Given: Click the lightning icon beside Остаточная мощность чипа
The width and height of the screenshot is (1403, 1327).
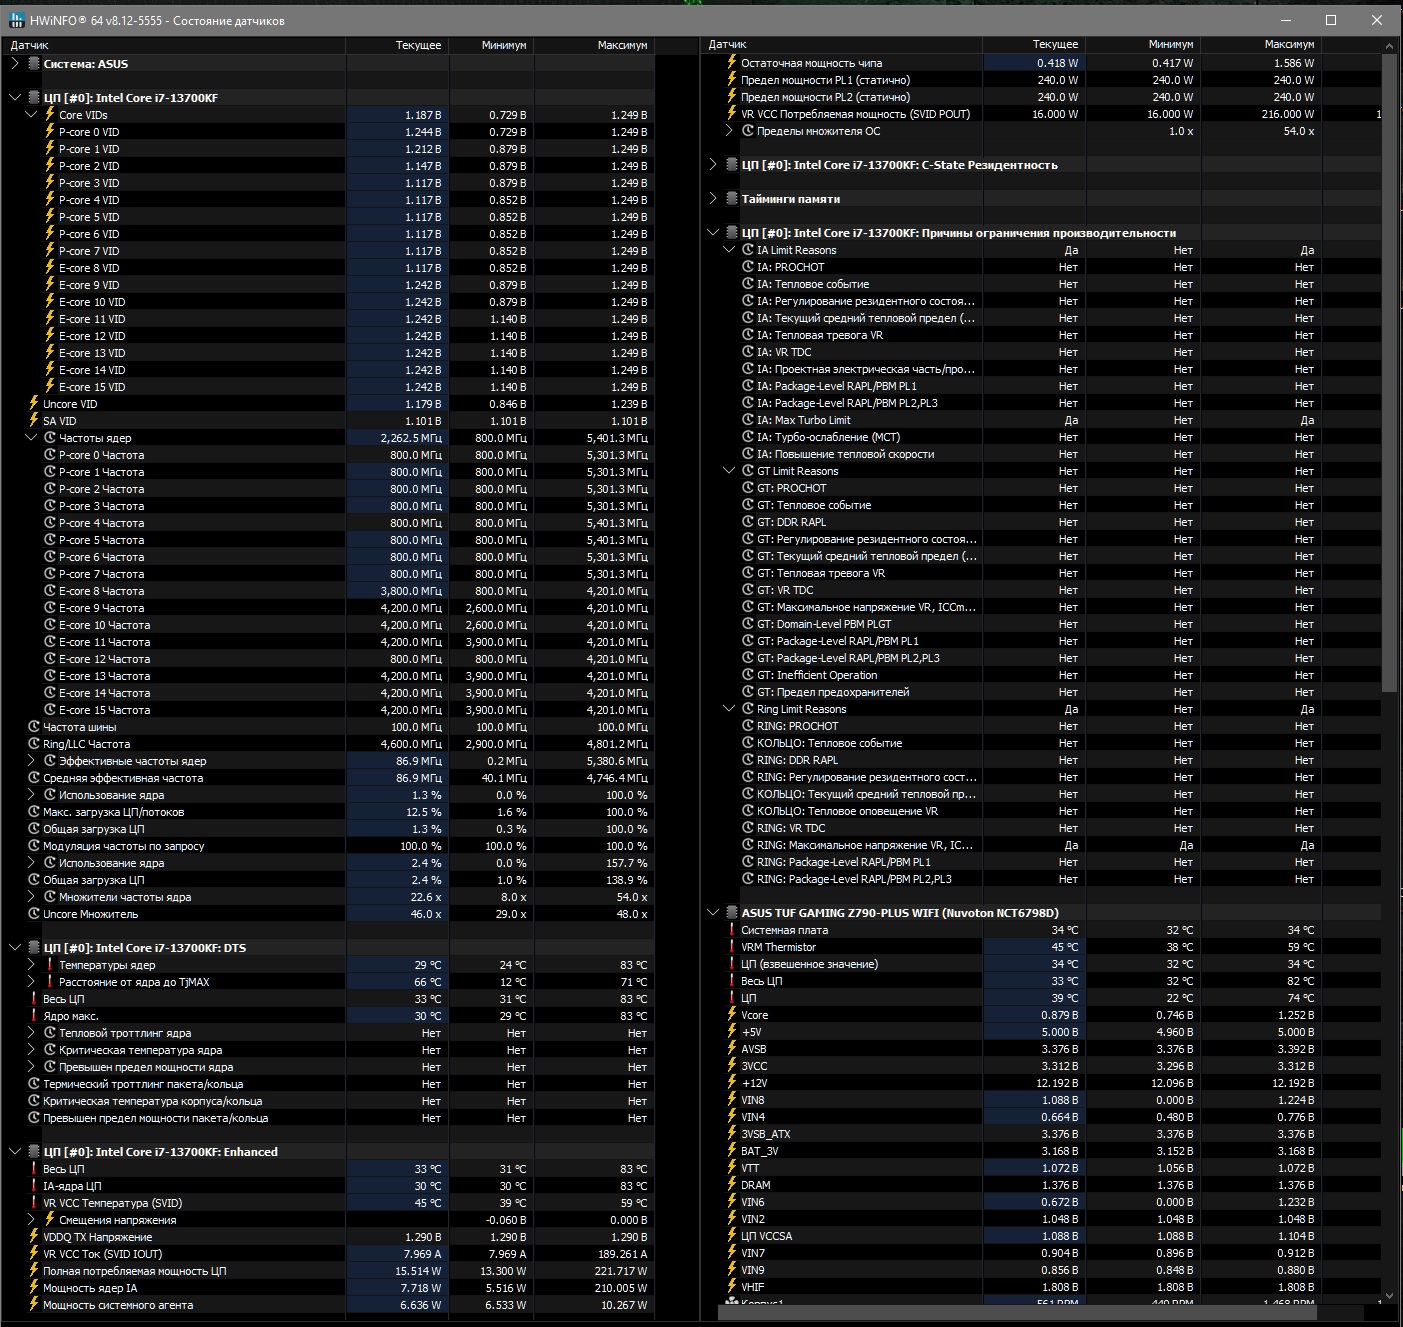Looking at the screenshot, I should (732, 63).
